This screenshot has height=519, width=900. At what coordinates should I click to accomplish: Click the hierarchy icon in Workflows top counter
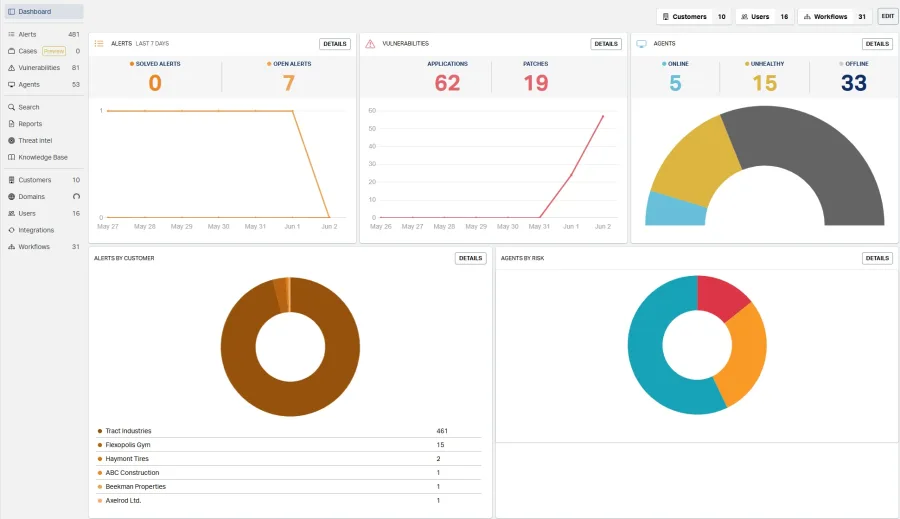[x=807, y=17]
